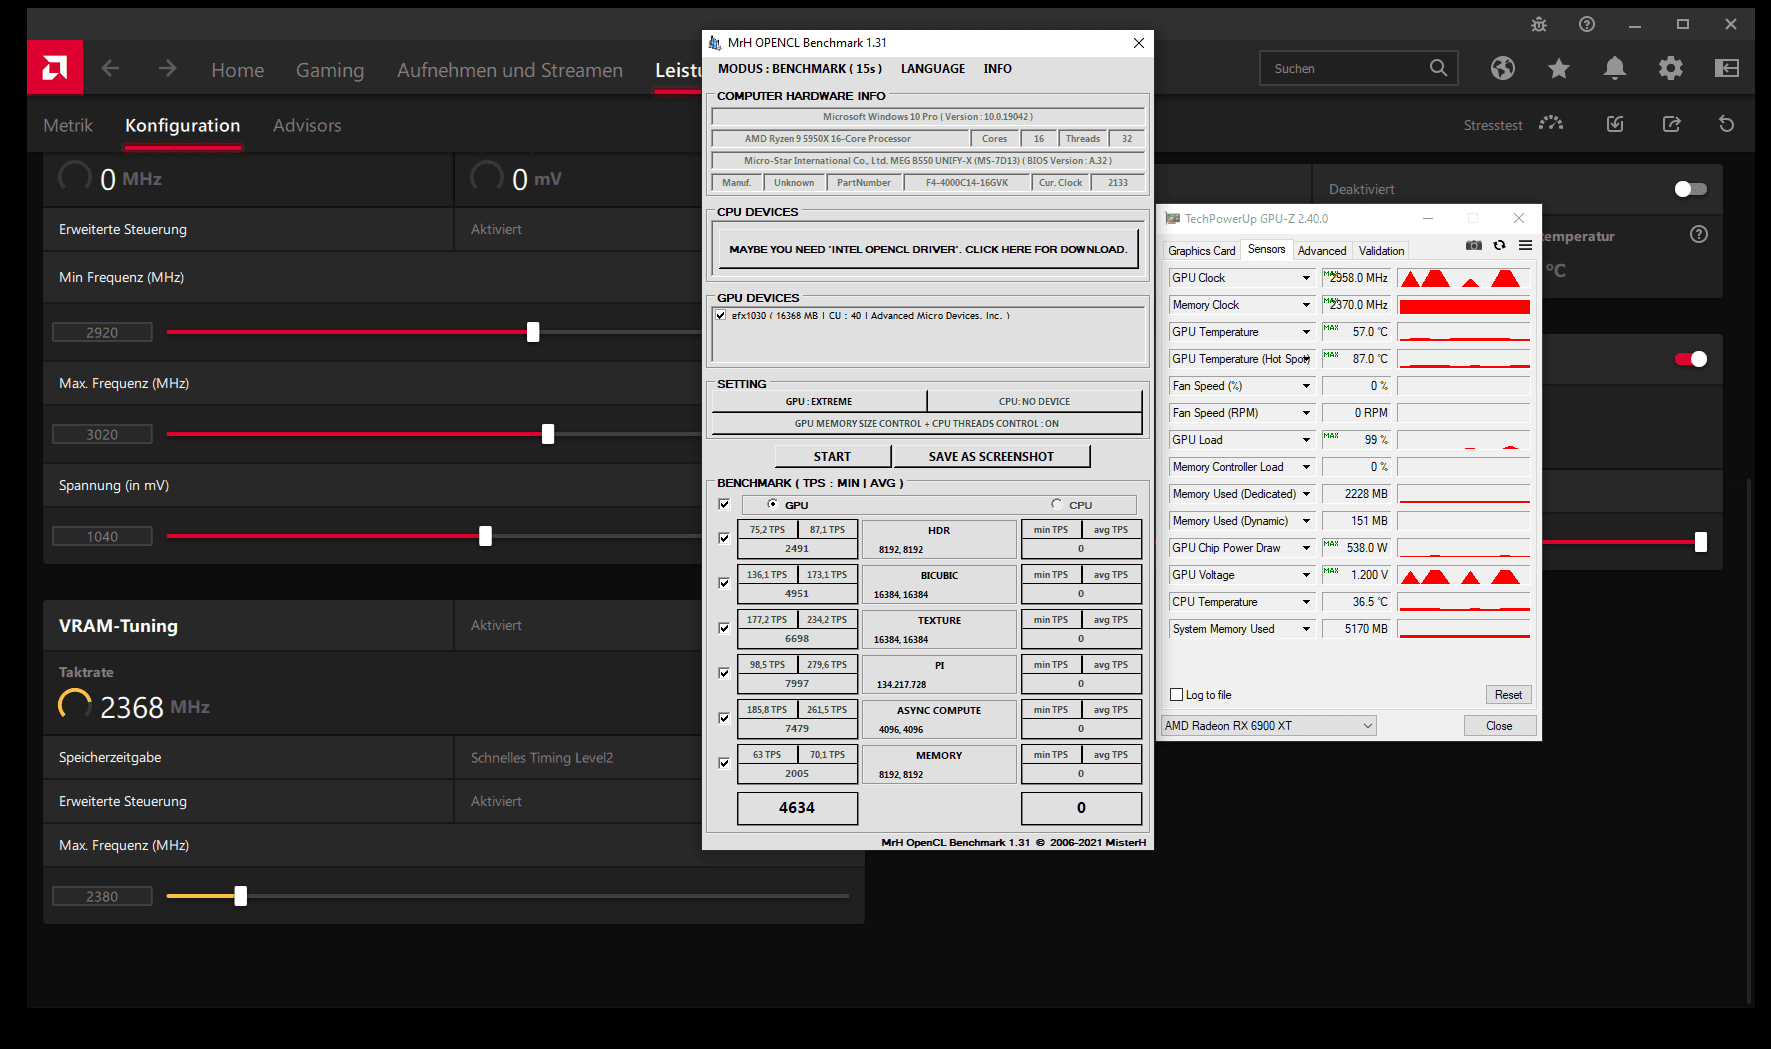Screen dimensions: 1771x1049
Task: Open the help question mark in title bar
Action: (1587, 24)
